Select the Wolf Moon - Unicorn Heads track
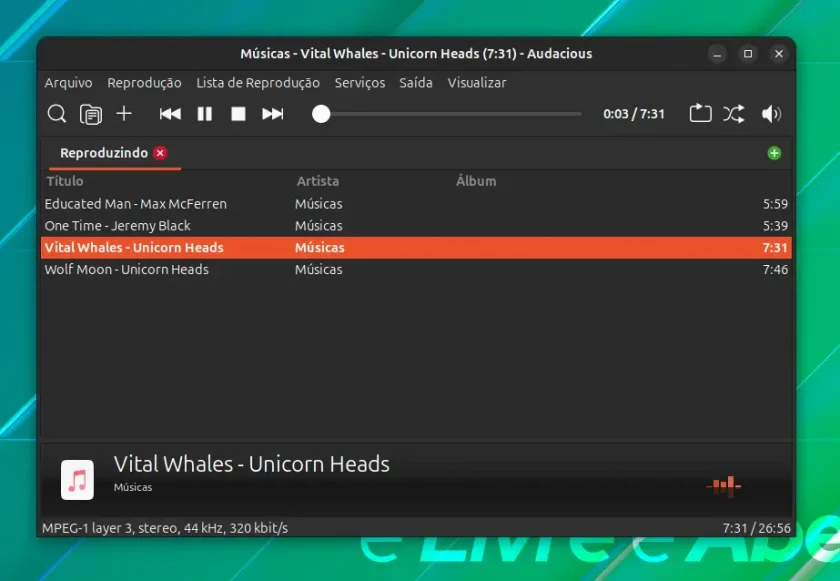Image resolution: width=840 pixels, height=581 pixels. pyautogui.click(x=416, y=269)
